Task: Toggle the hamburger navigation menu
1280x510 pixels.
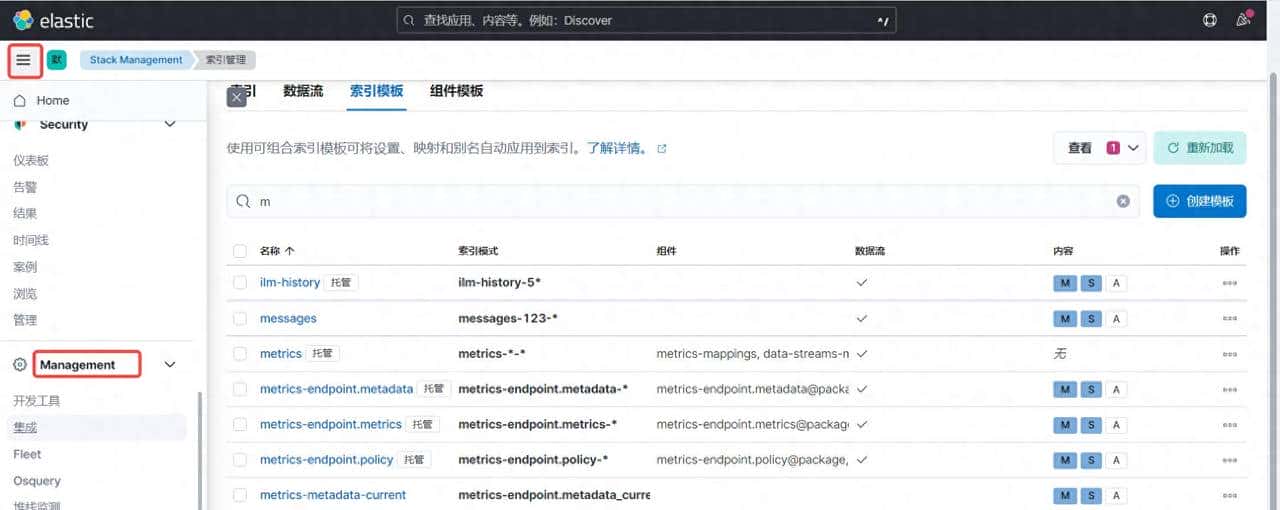Action: pos(24,60)
